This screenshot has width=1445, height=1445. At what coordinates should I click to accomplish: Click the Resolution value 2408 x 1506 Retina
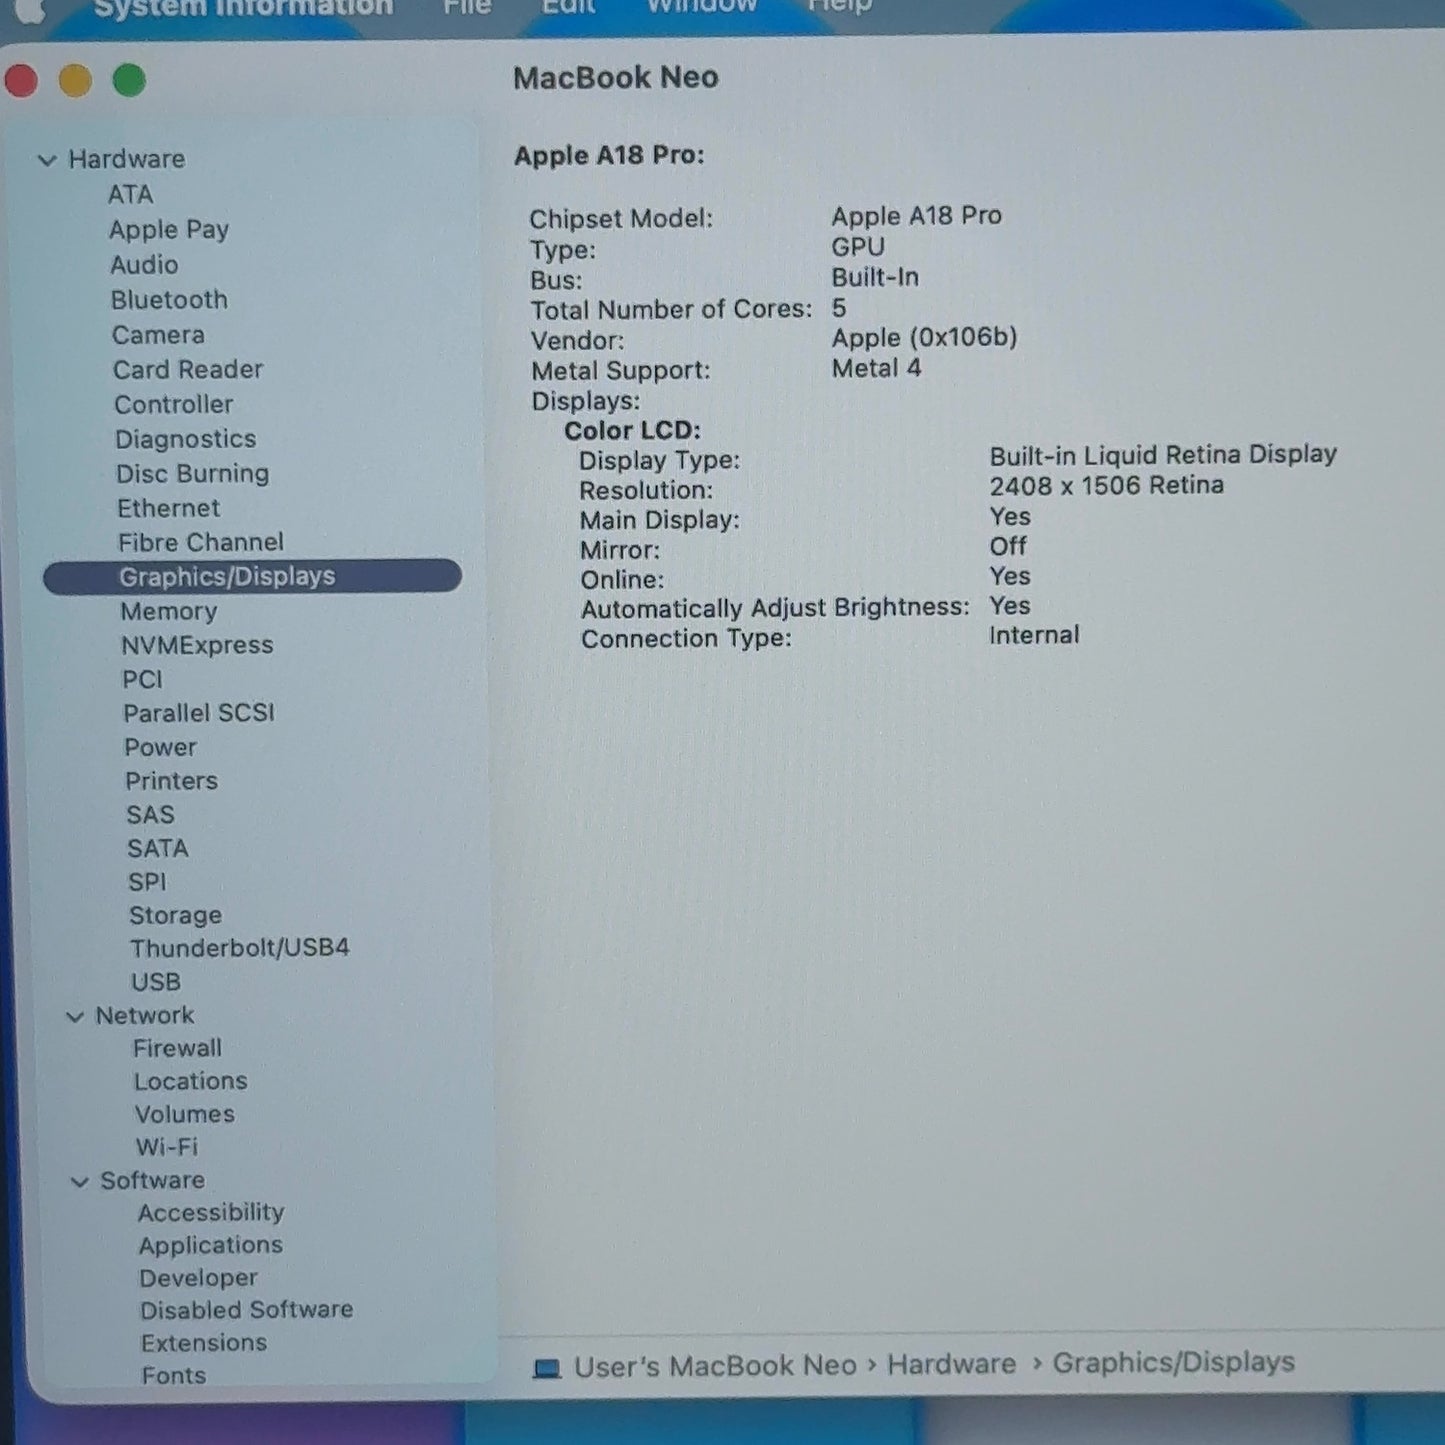(1107, 486)
